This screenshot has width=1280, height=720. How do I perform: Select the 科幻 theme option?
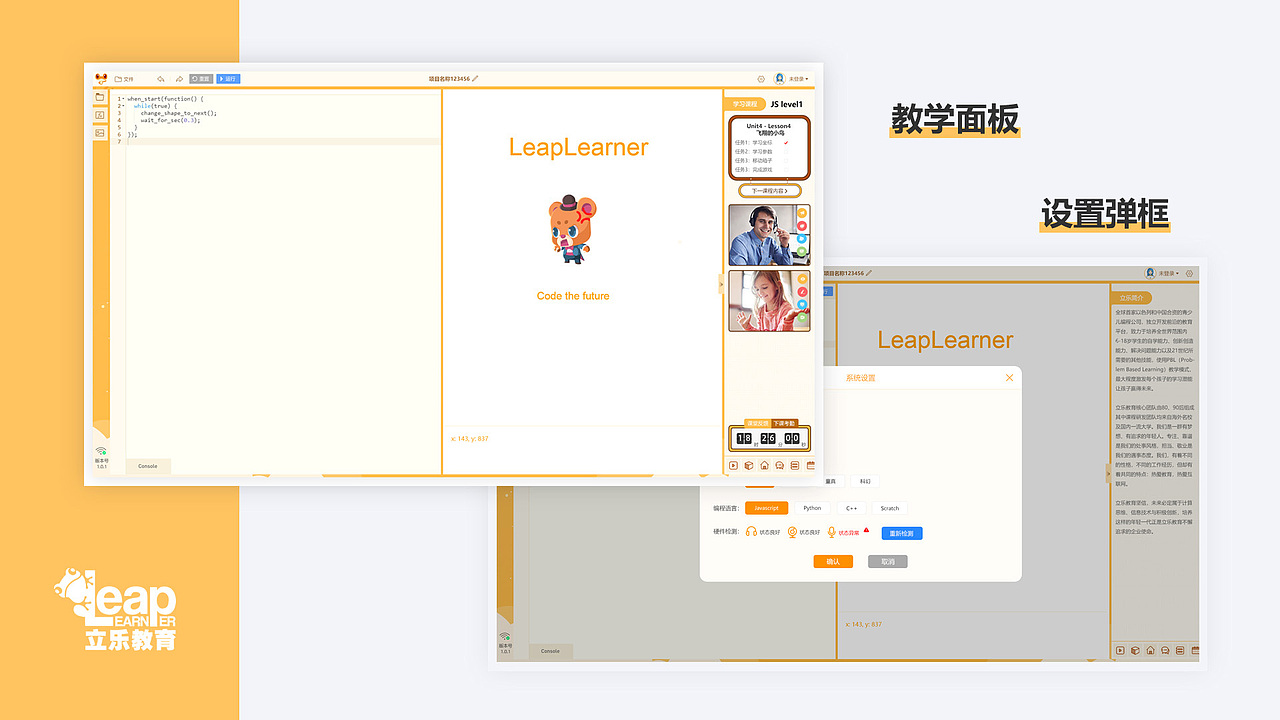(865, 481)
